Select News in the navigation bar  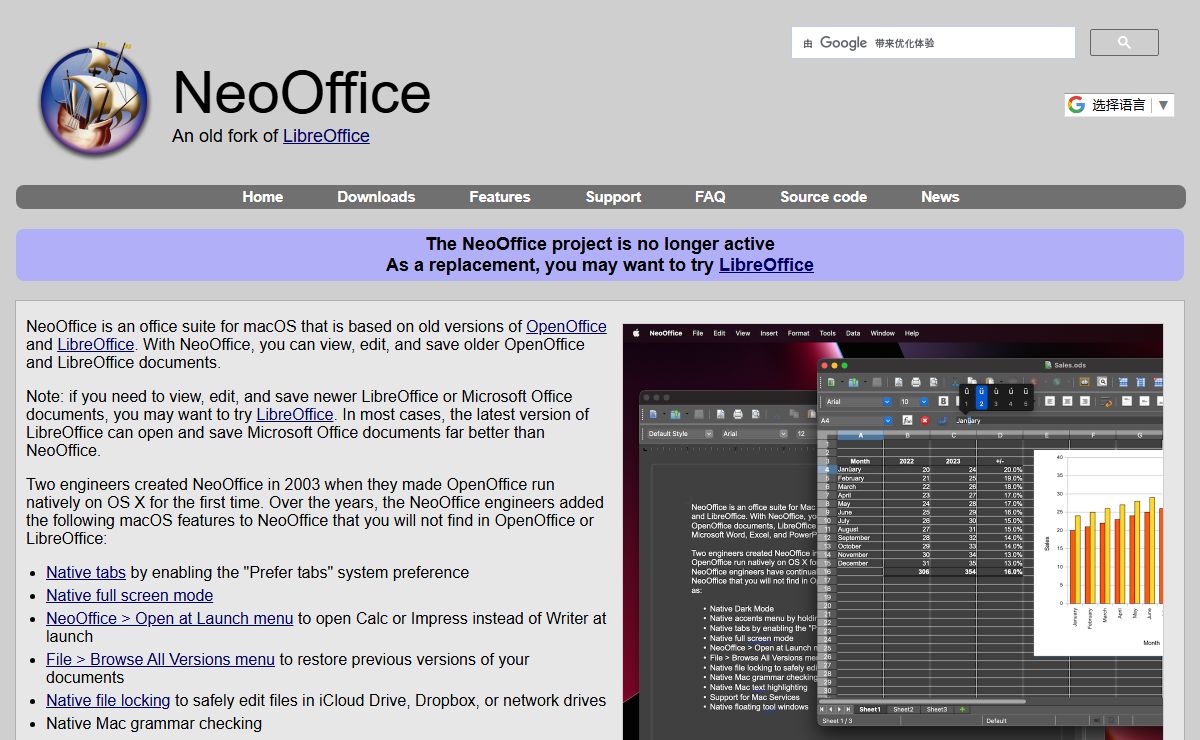tap(939, 197)
